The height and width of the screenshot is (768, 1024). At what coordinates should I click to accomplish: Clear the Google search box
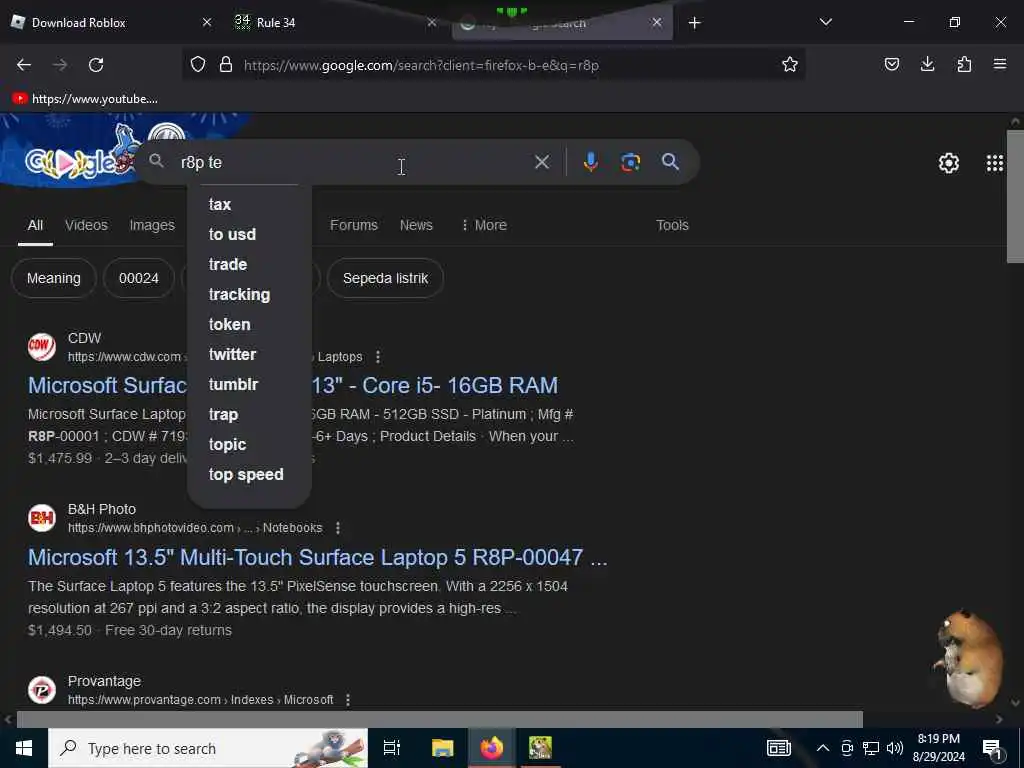tap(541, 162)
